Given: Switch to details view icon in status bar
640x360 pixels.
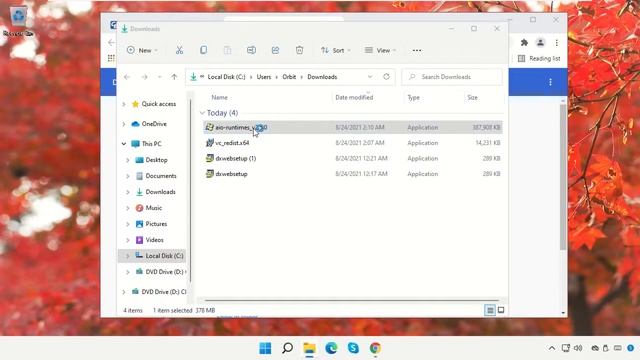Looking at the screenshot, I should (x=490, y=310).
